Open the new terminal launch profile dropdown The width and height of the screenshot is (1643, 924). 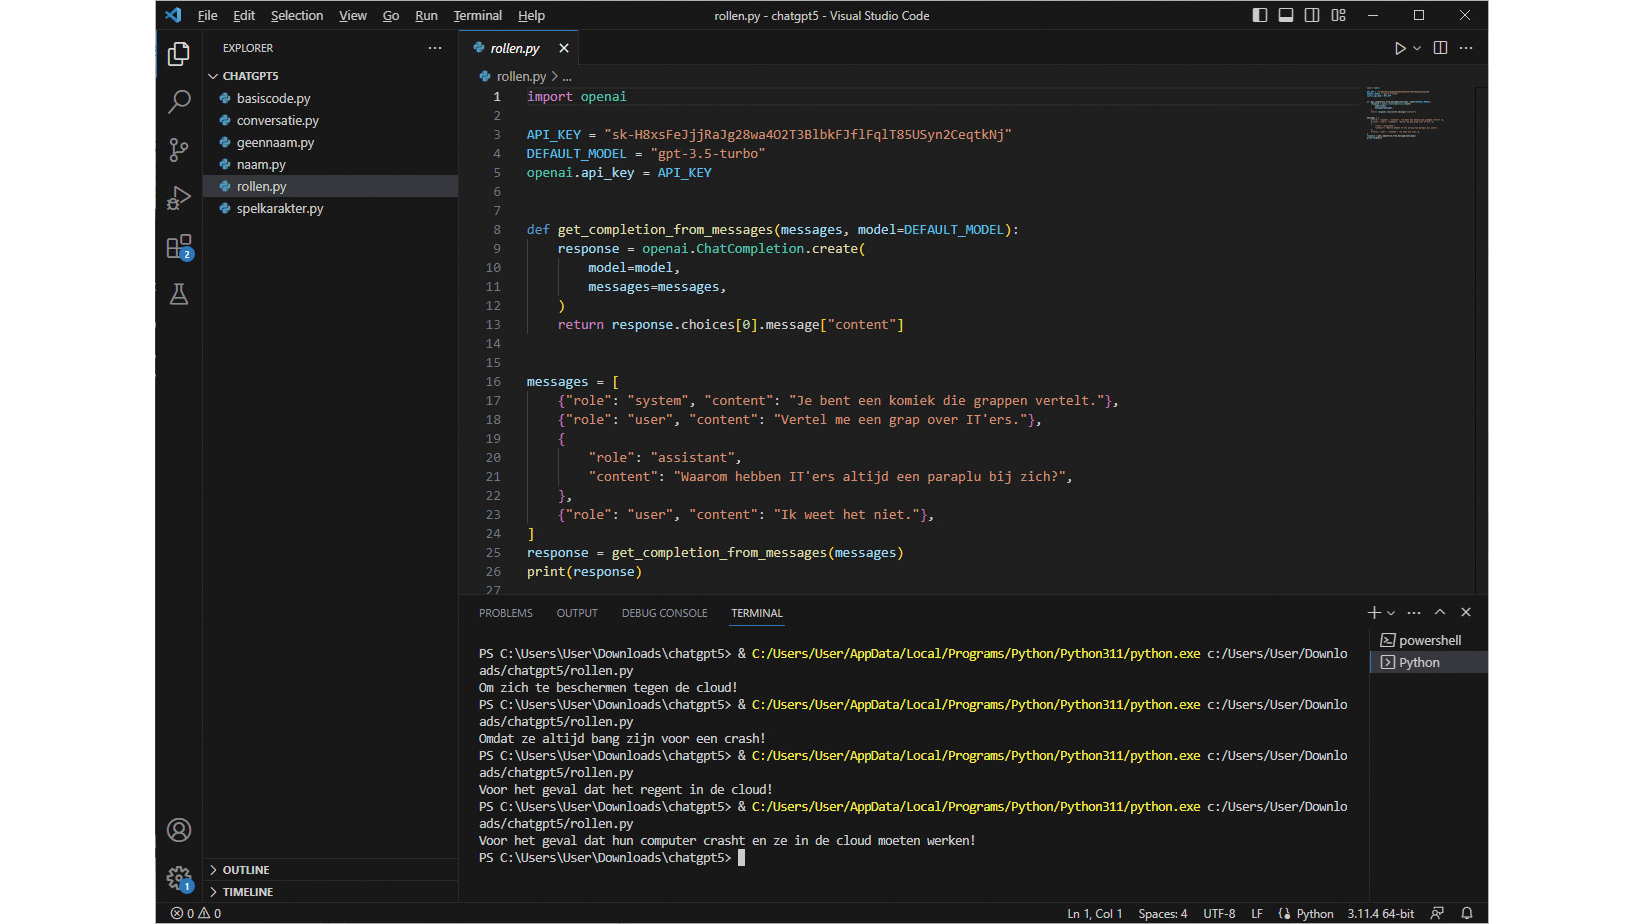[1391, 613]
